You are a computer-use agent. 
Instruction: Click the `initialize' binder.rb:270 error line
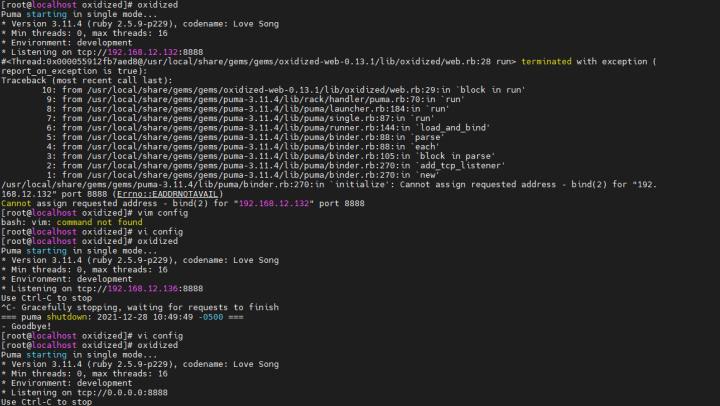[329, 189]
